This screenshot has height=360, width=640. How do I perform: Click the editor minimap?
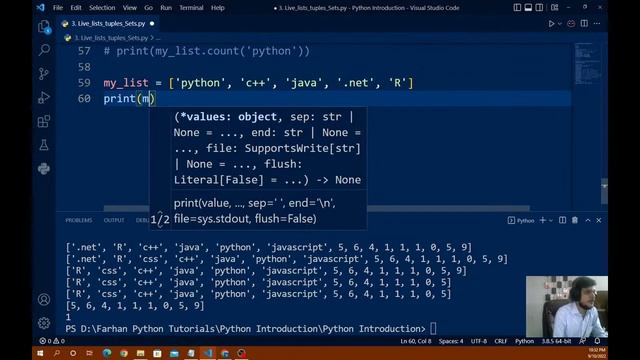[x=588, y=63]
